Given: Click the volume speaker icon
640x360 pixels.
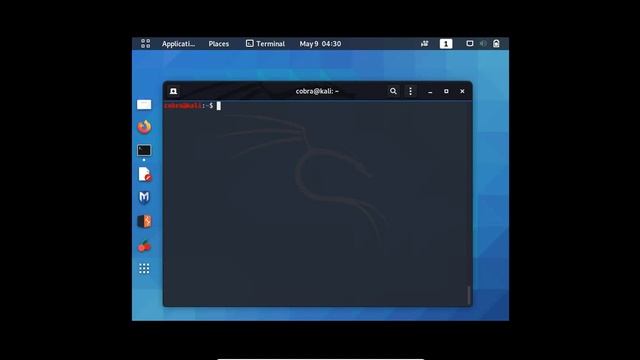Looking at the screenshot, I should (x=483, y=44).
